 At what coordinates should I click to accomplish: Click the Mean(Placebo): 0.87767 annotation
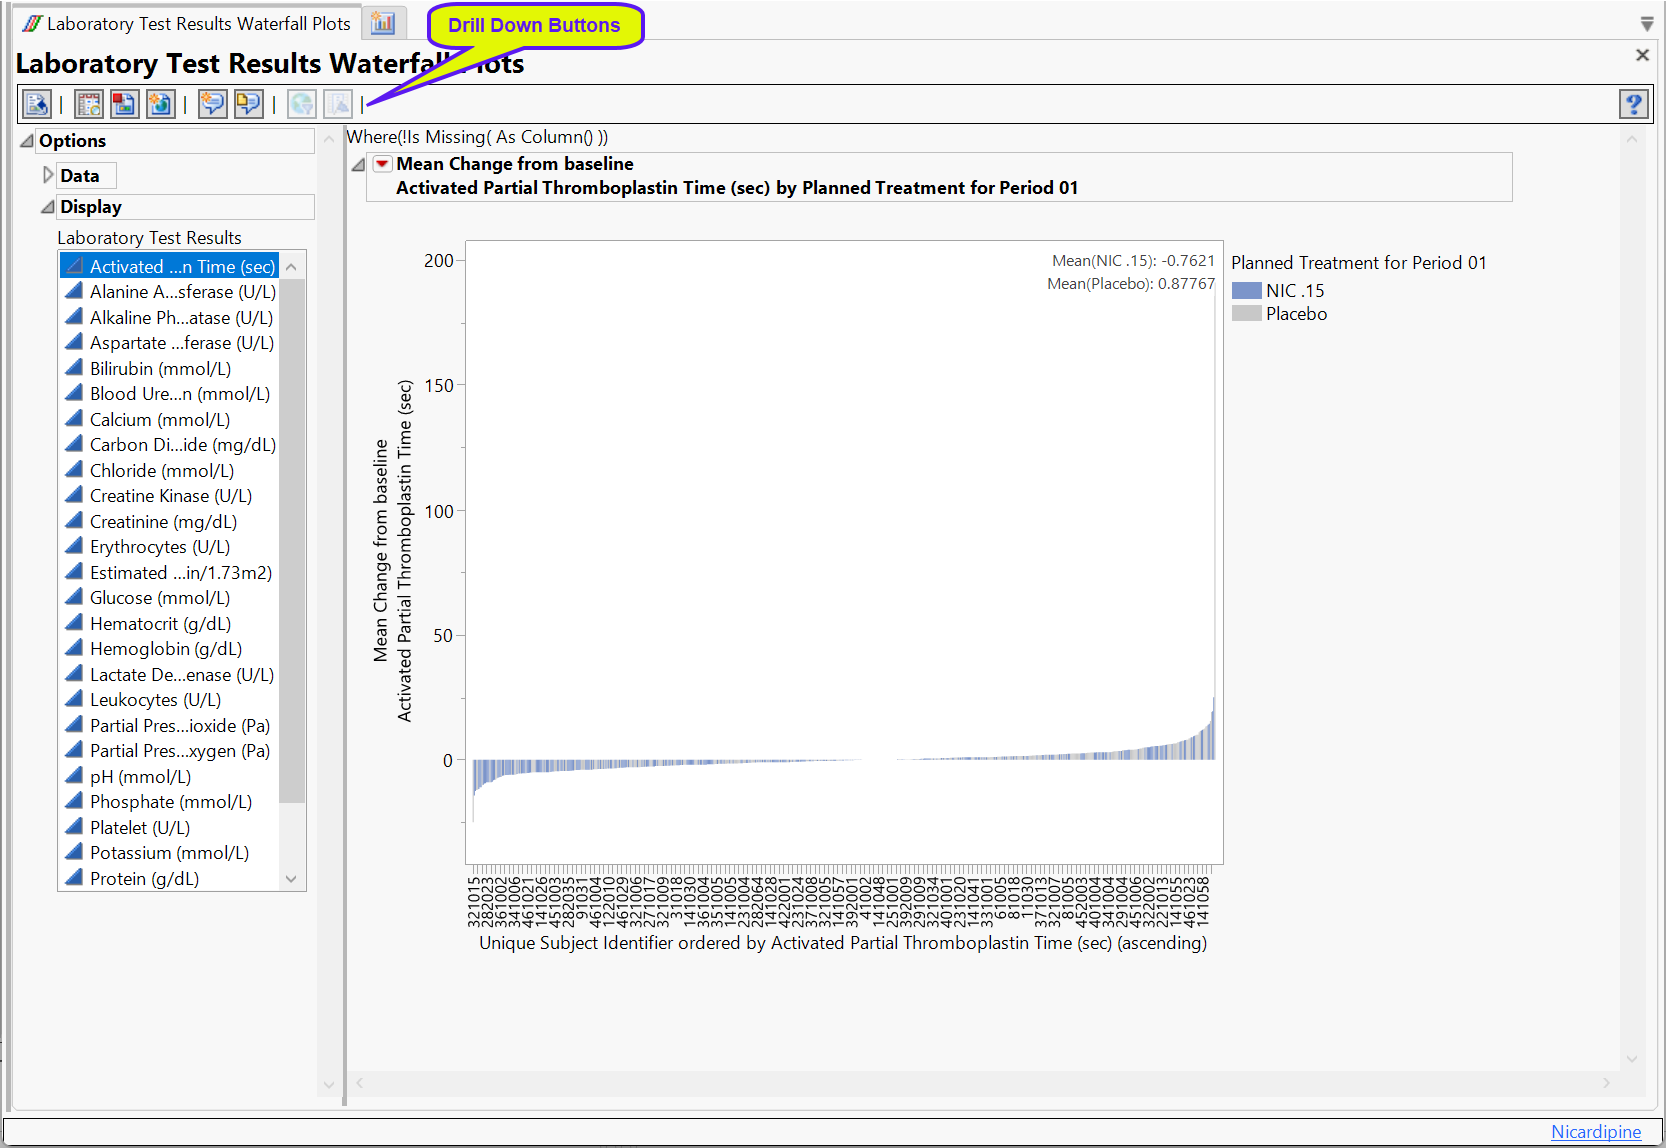pos(1131,284)
